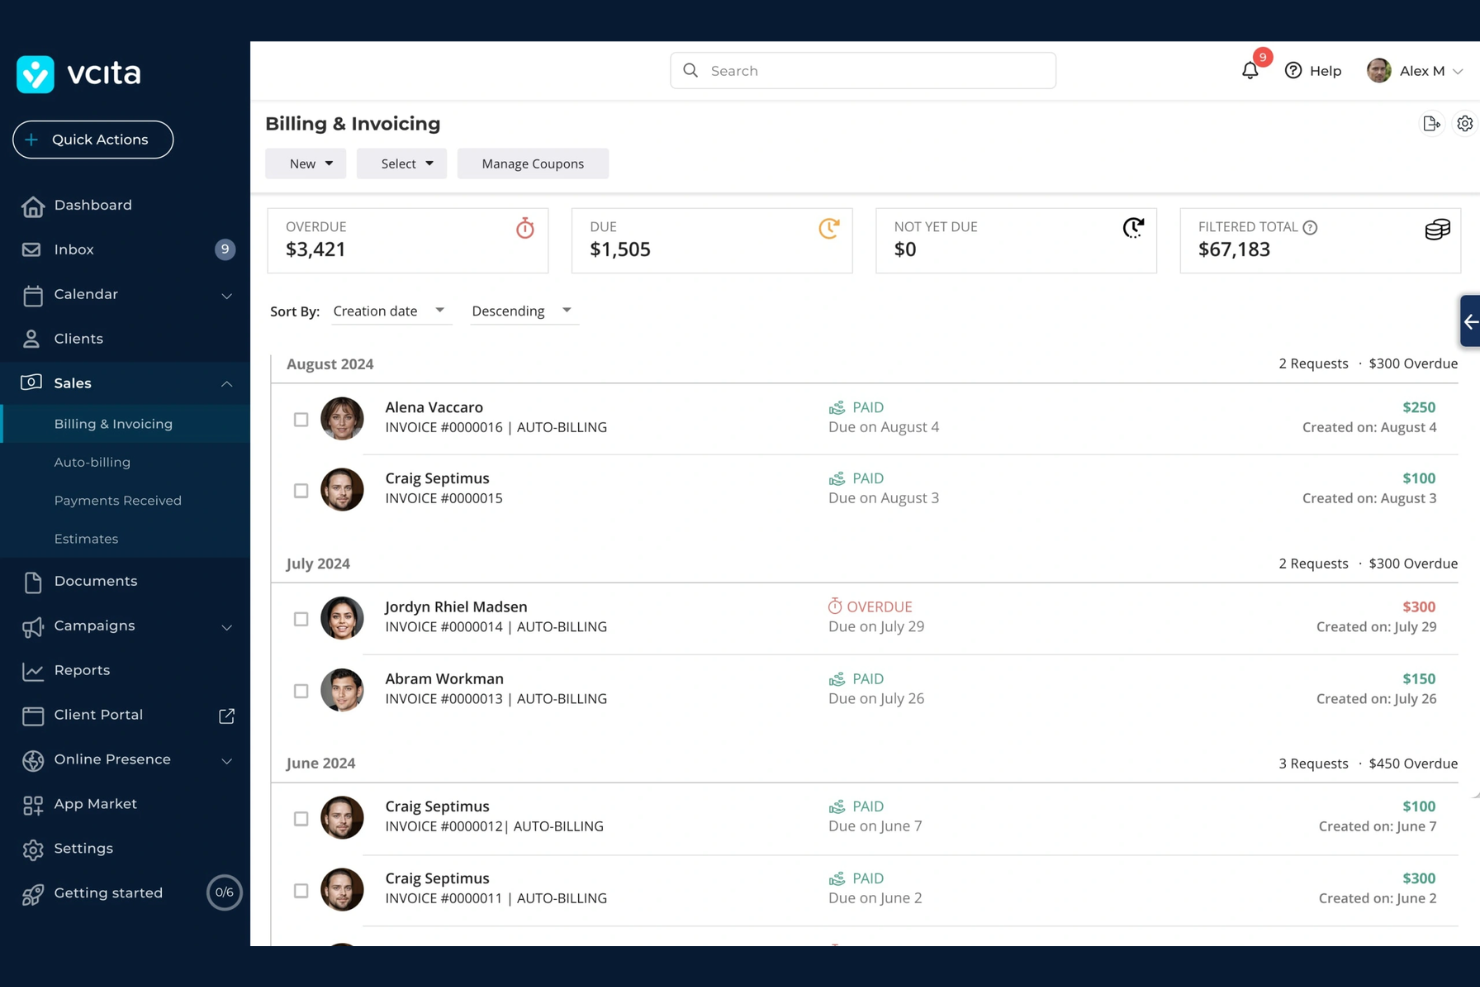Screen dimensions: 1480x987
Task: Click the Filtered Total coins icon
Action: [x=1436, y=229]
